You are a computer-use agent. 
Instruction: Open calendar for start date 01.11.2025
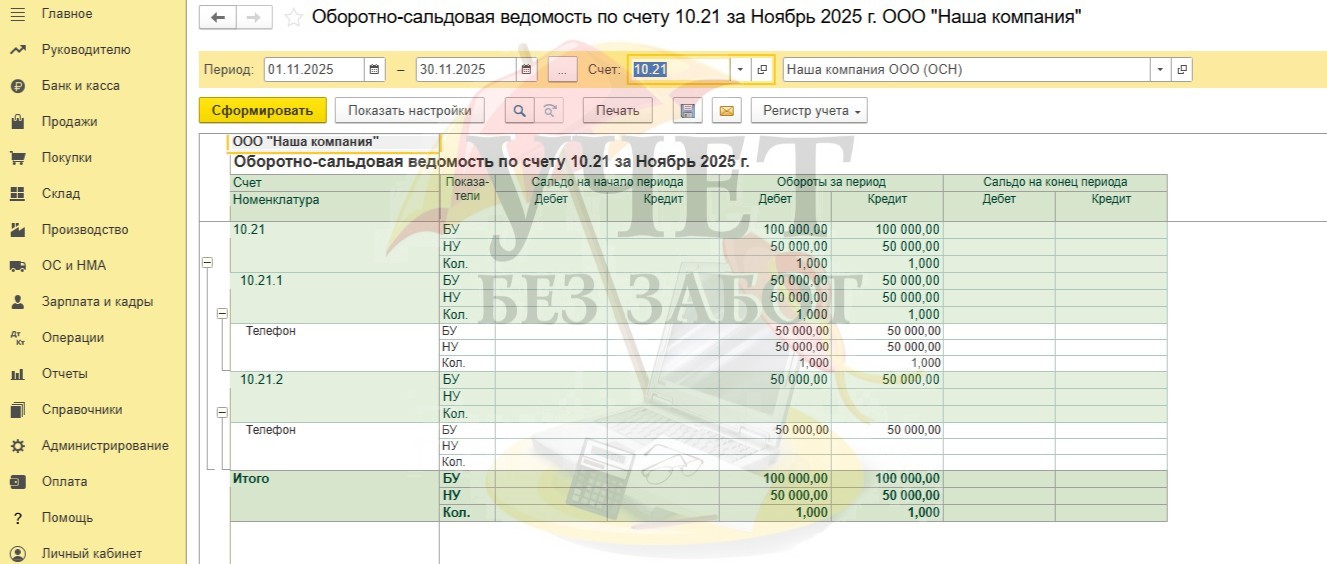[x=375, y=70]
